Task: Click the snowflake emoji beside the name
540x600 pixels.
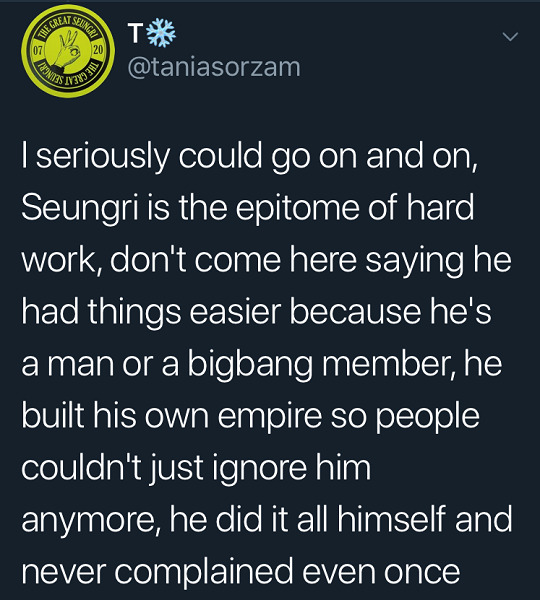Action: click(x=162, y=33)
